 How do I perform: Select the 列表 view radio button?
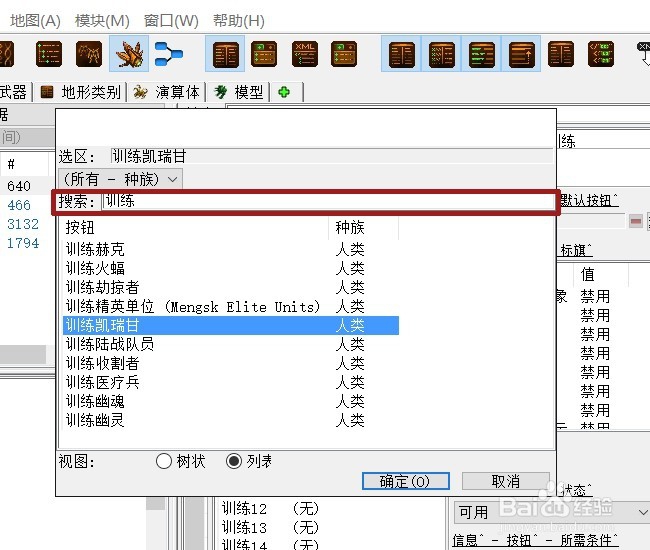point(234,460)
